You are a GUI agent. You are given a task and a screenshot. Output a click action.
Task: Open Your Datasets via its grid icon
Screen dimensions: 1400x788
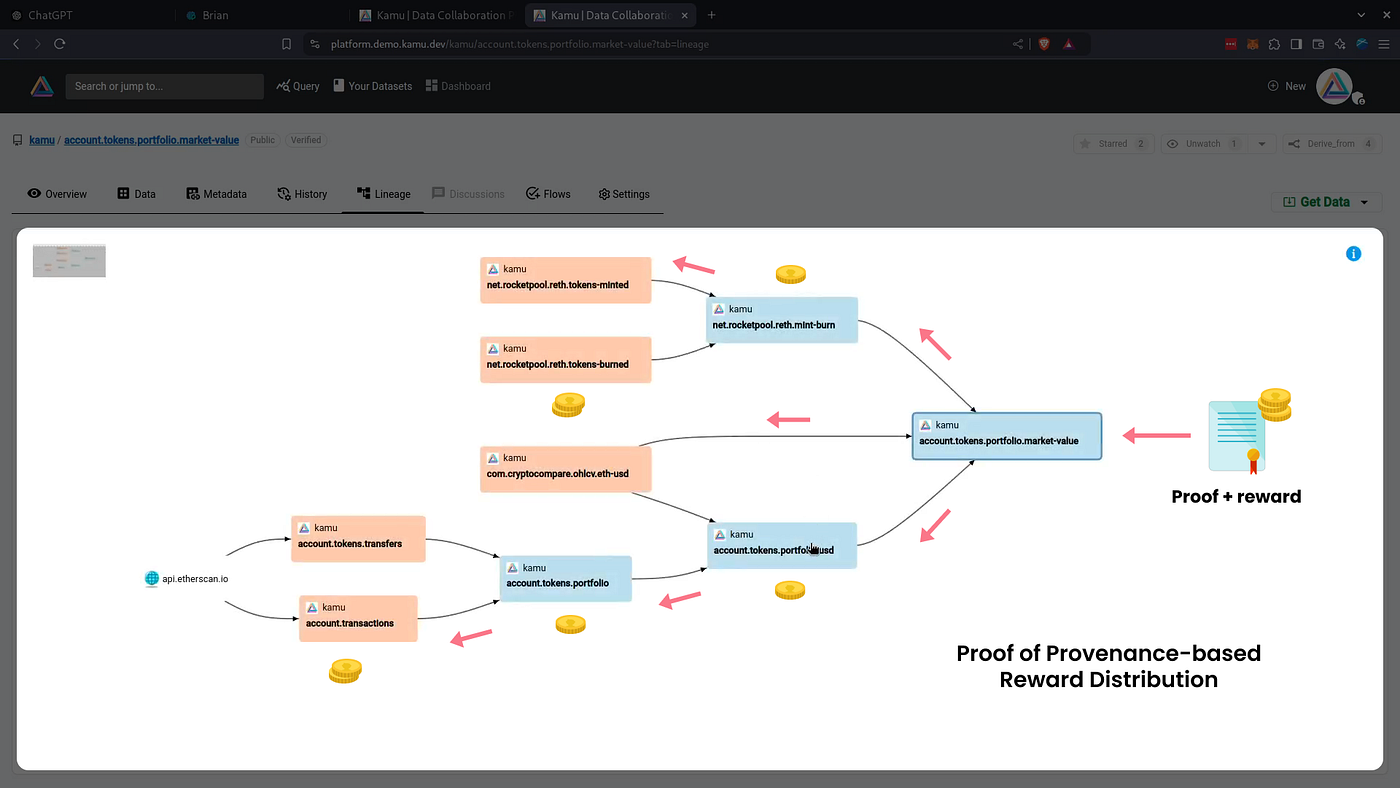point(340,86)
